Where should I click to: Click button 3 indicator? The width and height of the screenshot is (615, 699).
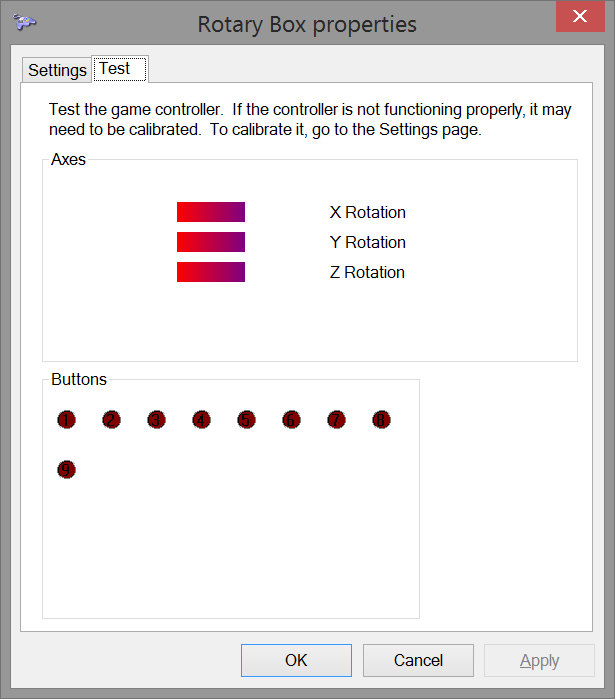(x=156, y=419)
